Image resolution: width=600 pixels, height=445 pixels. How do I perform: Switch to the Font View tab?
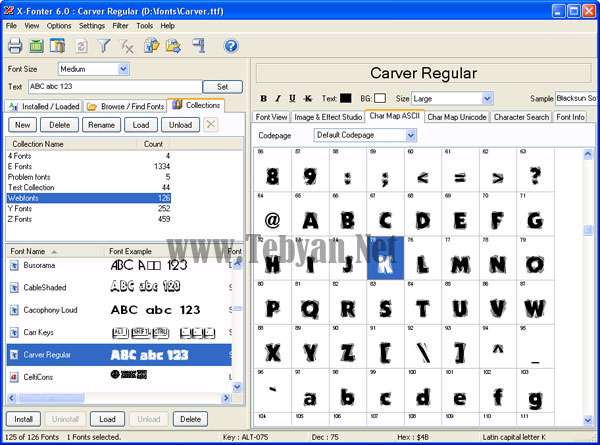[271, 117]
